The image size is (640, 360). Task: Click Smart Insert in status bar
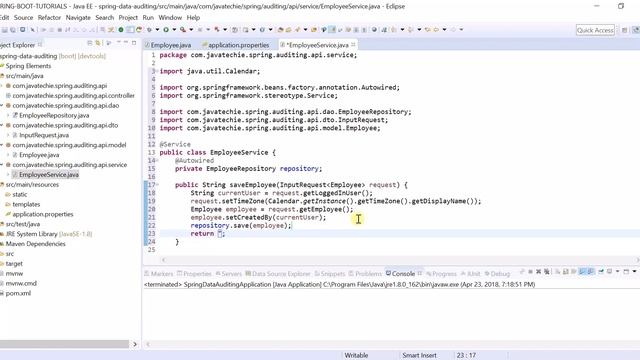point(419,356)
